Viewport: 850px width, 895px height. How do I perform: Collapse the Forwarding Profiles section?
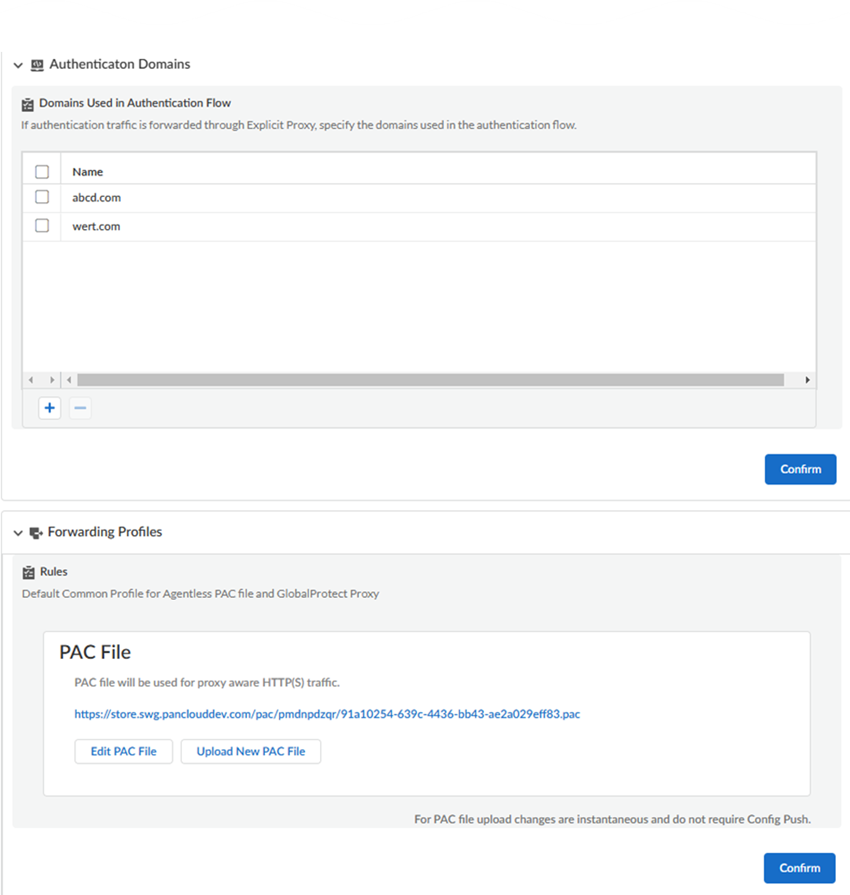(18, 533)
